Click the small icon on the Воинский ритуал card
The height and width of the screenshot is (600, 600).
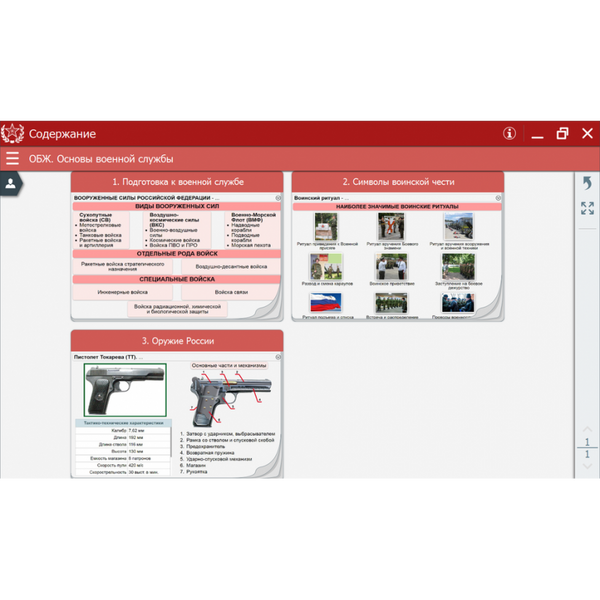(x=499, y=198)
